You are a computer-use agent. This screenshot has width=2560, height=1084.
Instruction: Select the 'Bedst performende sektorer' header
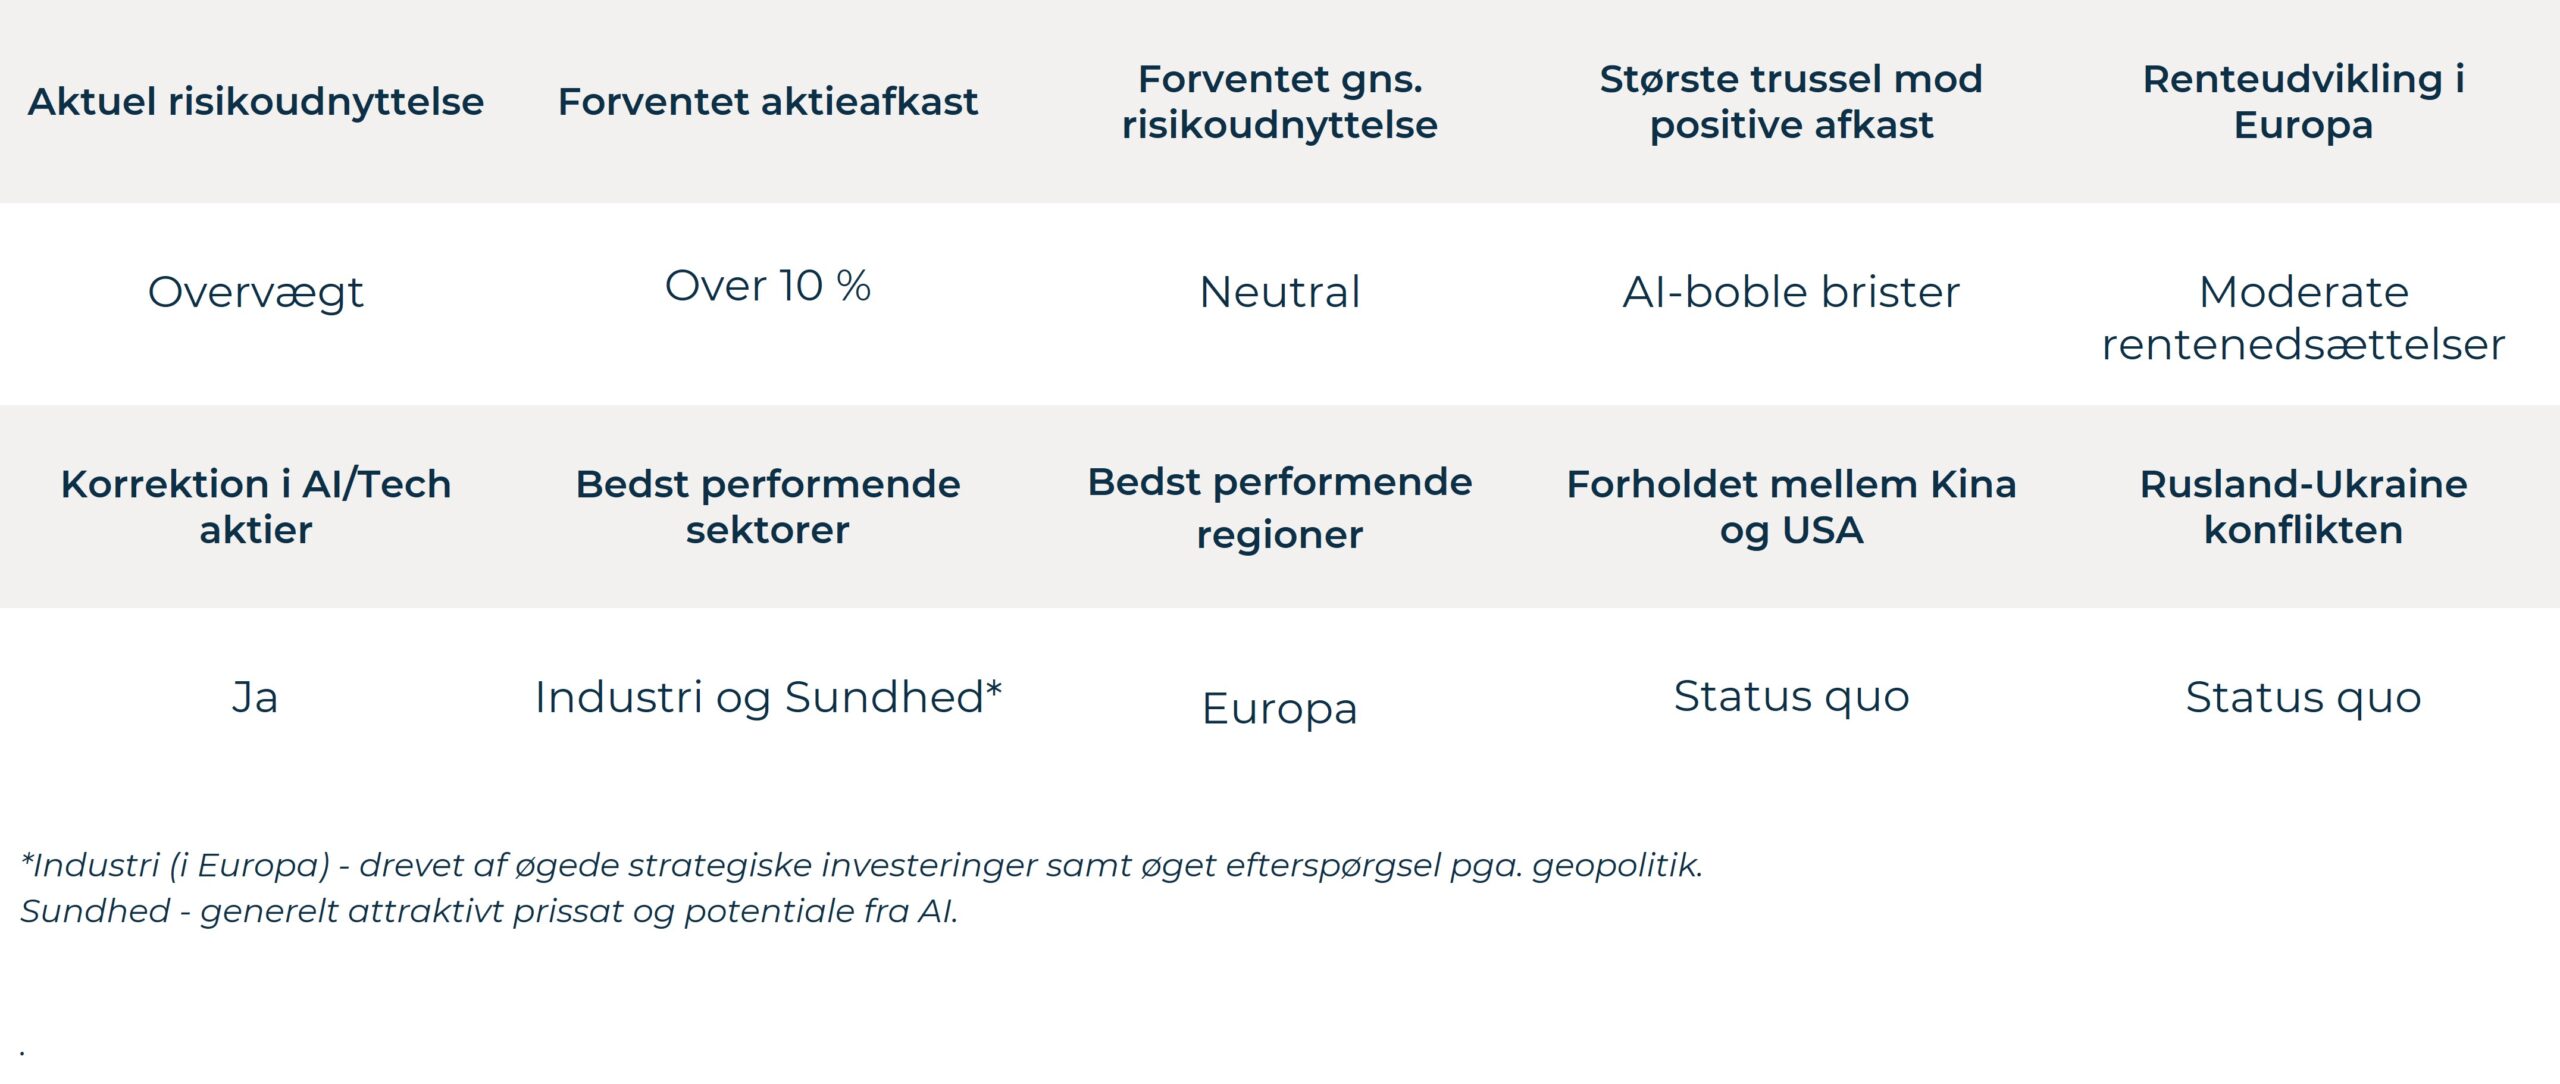tap(768, 507)
